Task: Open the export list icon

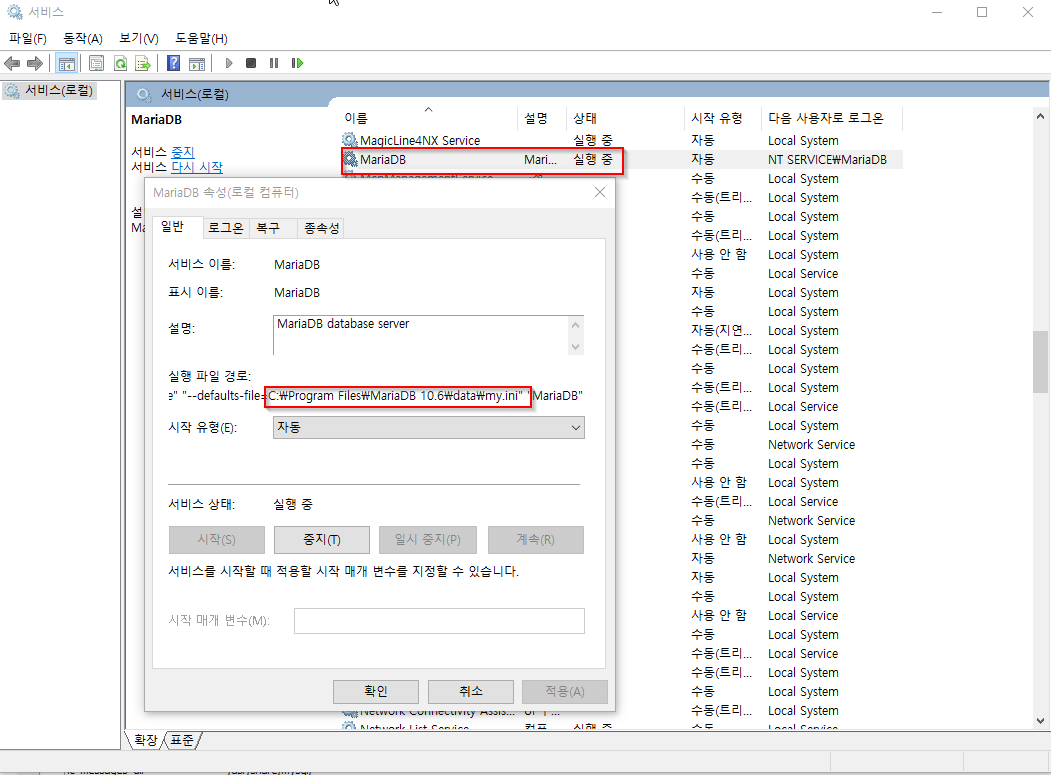Action: tap(142, 62)
